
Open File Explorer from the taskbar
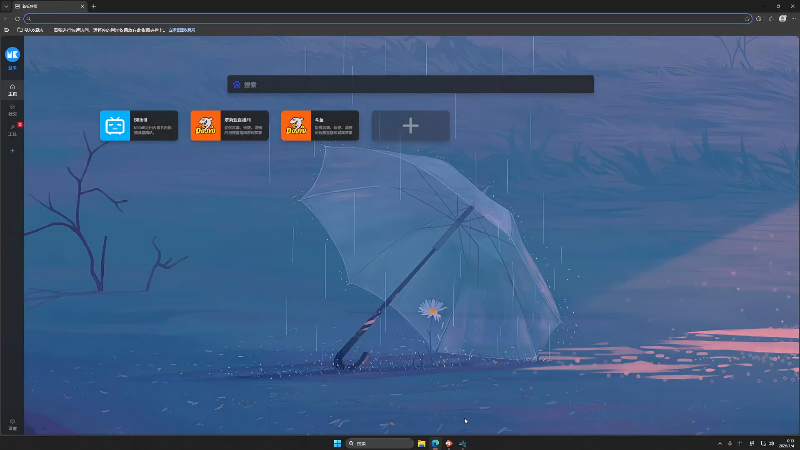tap(421, 443)
